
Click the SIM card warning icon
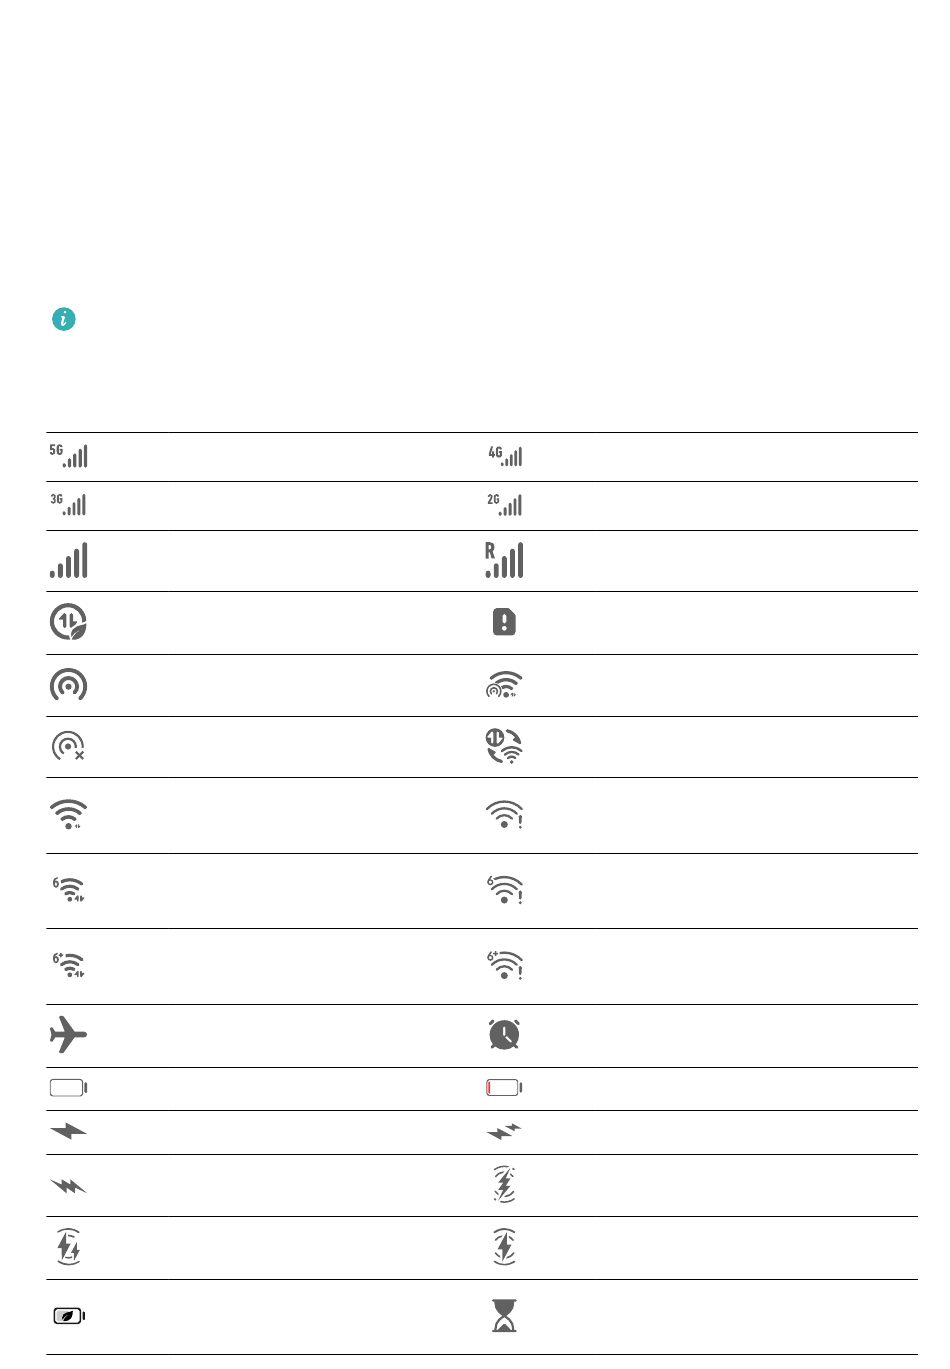[x=504, y=622]
